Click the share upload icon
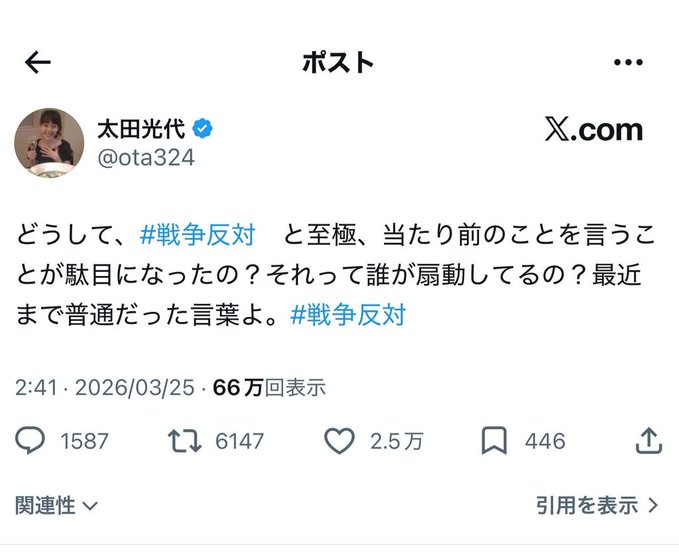Viewport: 679px width, 554px height. (648, 440)
